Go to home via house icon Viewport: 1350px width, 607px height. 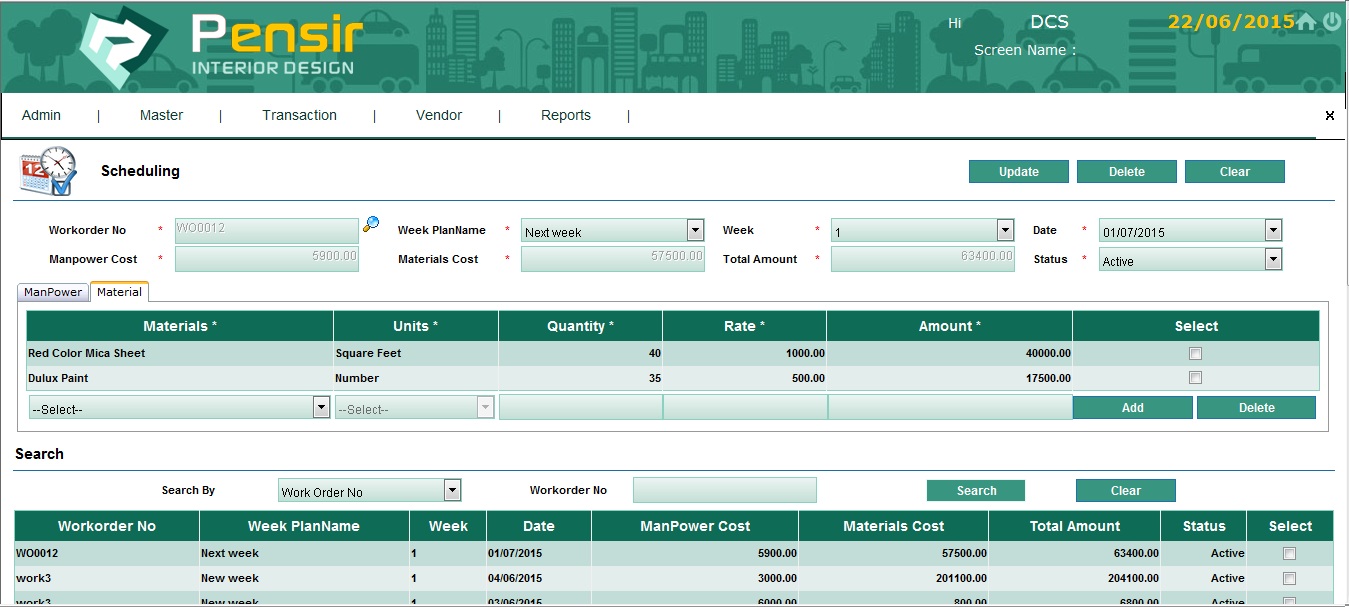pyautogui.click(x=1306, y=22)
